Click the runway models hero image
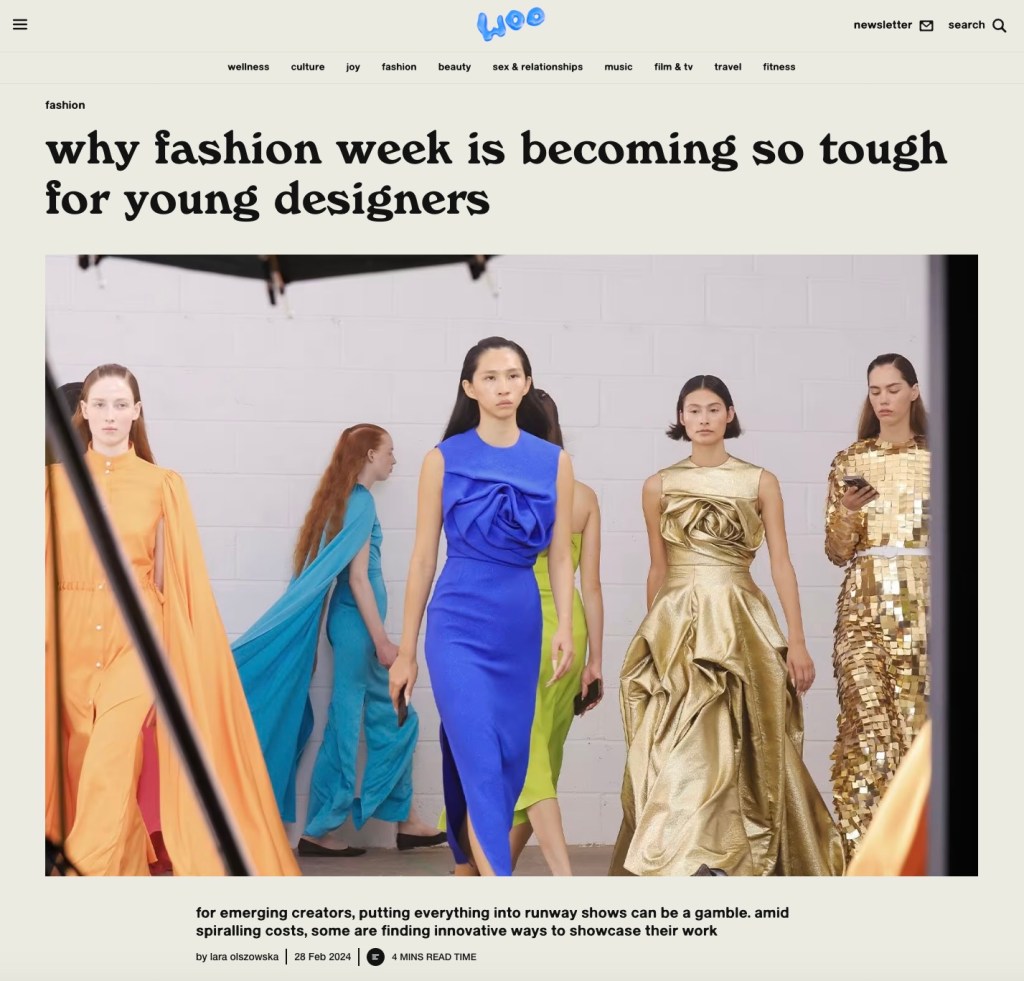The height and width of the screenshot is (981, 1024). [x=511, y=566]
